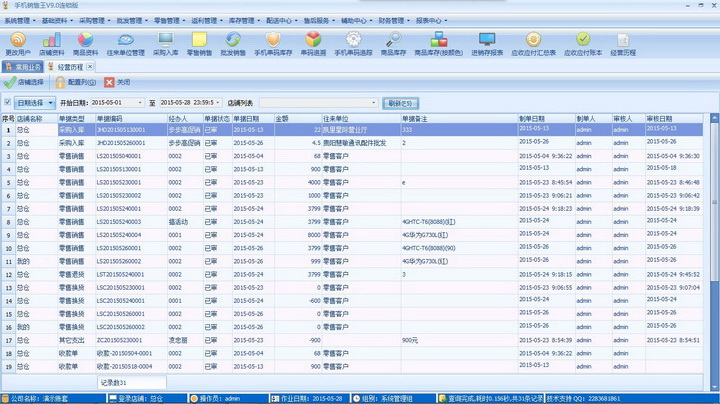This screenshot has width=720, height=404.
Task: Open 往来单位管理 chat bubble icon
Action: coord(125,39)
